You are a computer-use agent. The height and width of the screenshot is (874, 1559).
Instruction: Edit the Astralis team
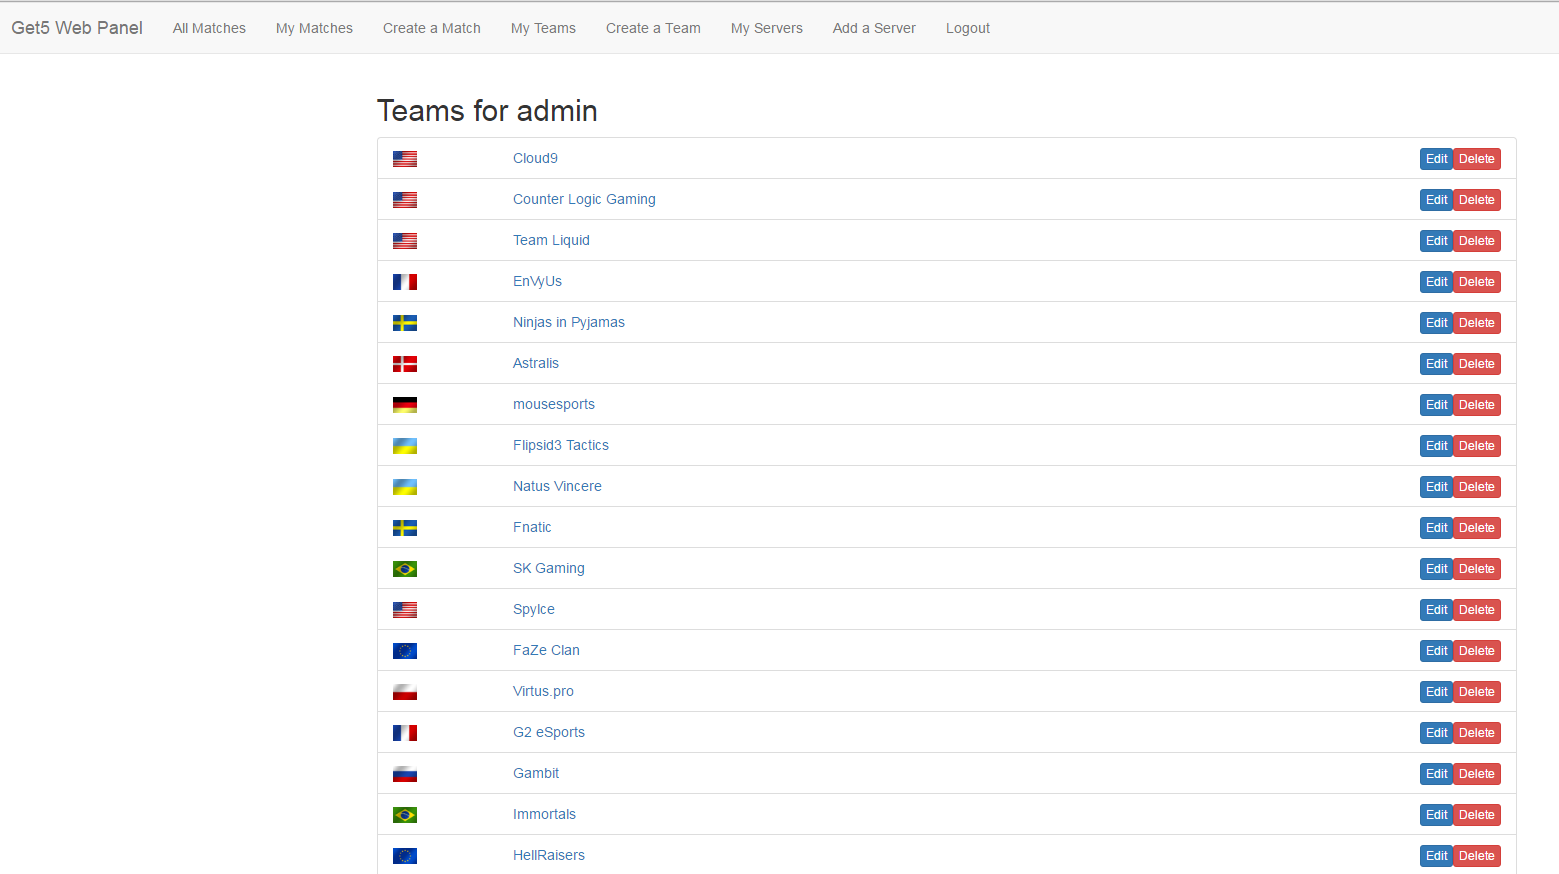pyautogui.click(x=1436, y=364)
